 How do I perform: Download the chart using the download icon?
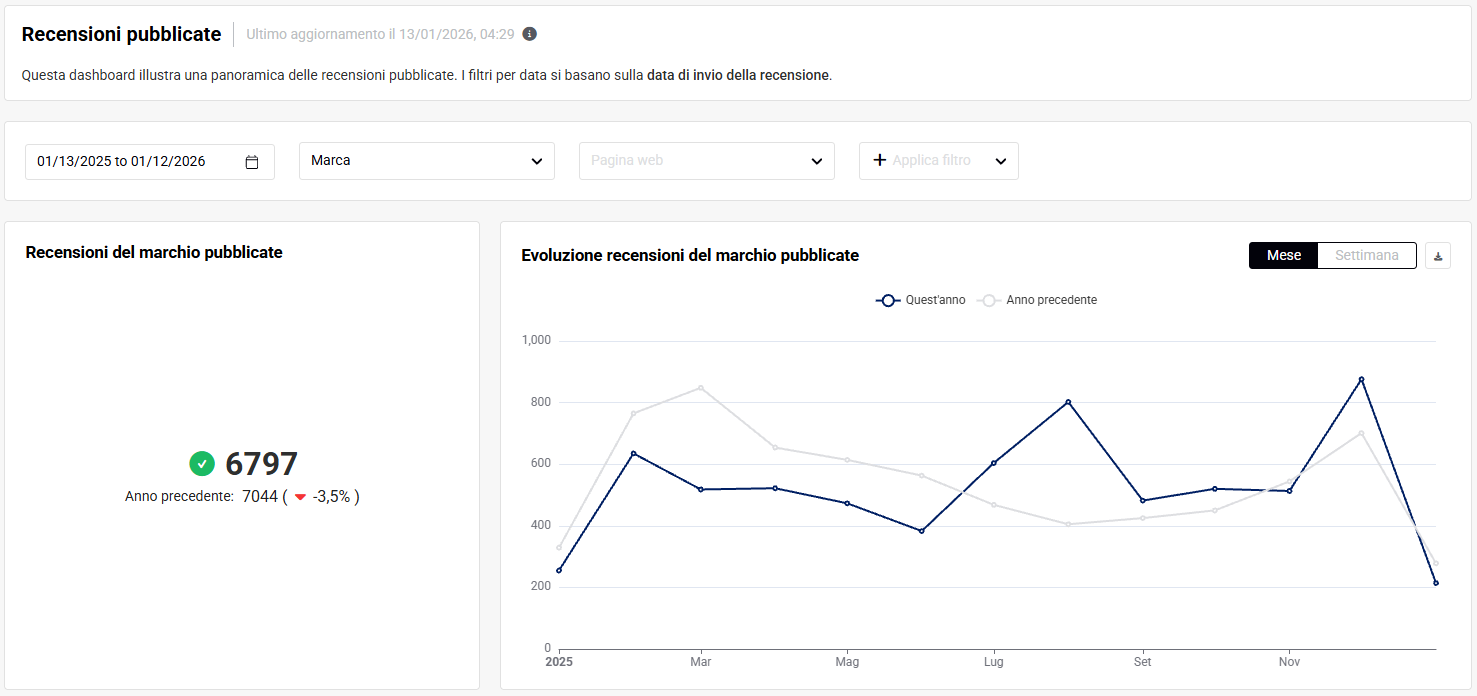1438,256
